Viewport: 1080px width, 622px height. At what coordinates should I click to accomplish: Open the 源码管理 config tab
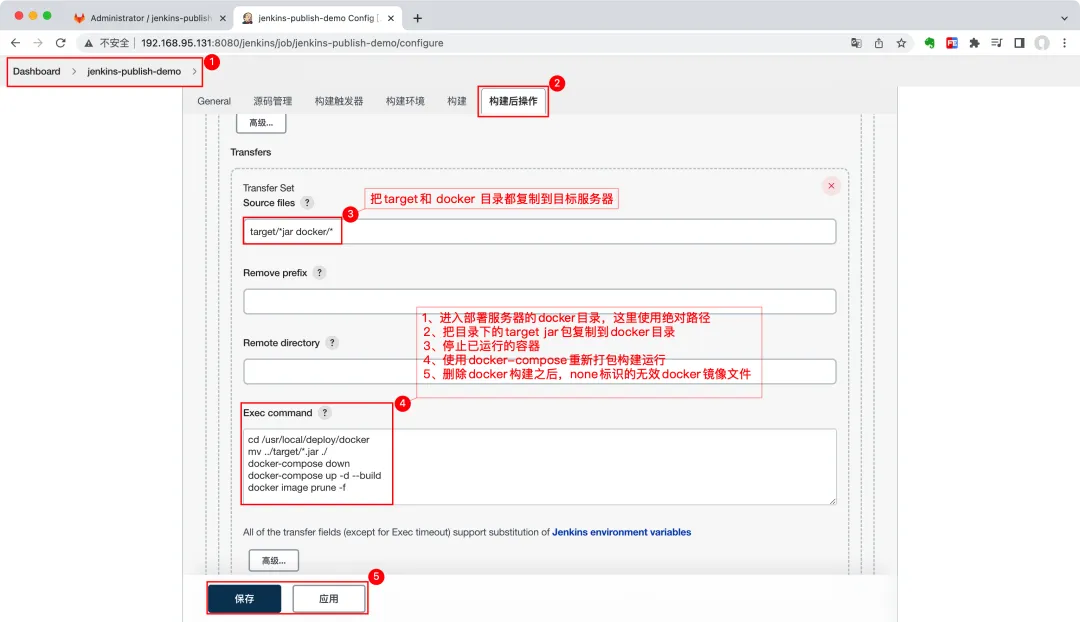(x=273, y=101)
